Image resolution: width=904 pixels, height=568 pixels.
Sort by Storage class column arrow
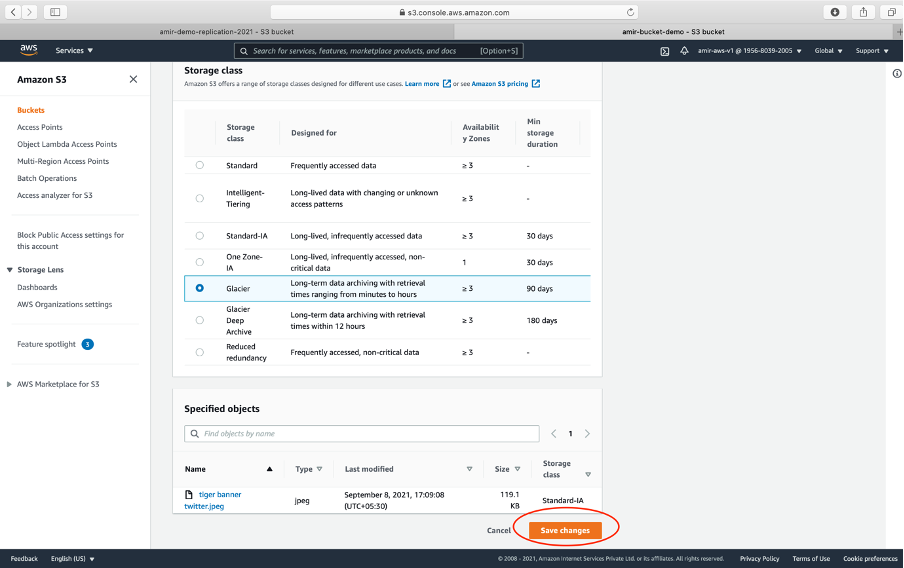[x=588, y=475]
